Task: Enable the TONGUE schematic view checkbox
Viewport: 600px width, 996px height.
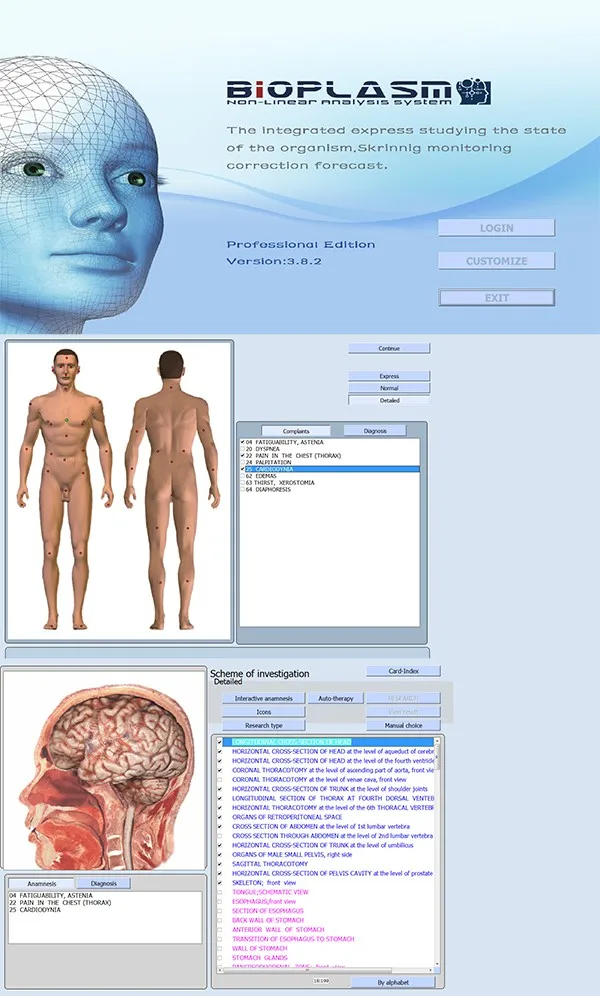Action: click(x=220, y=892)
